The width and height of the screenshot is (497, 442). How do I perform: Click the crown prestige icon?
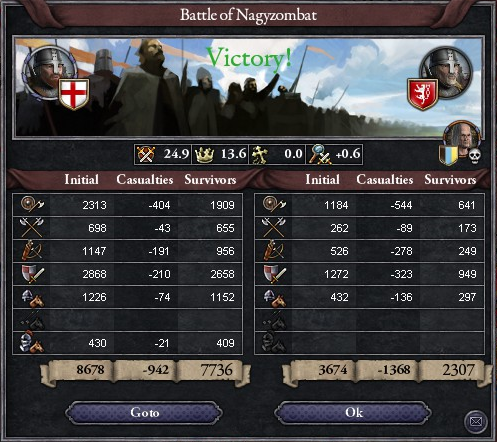204,155
